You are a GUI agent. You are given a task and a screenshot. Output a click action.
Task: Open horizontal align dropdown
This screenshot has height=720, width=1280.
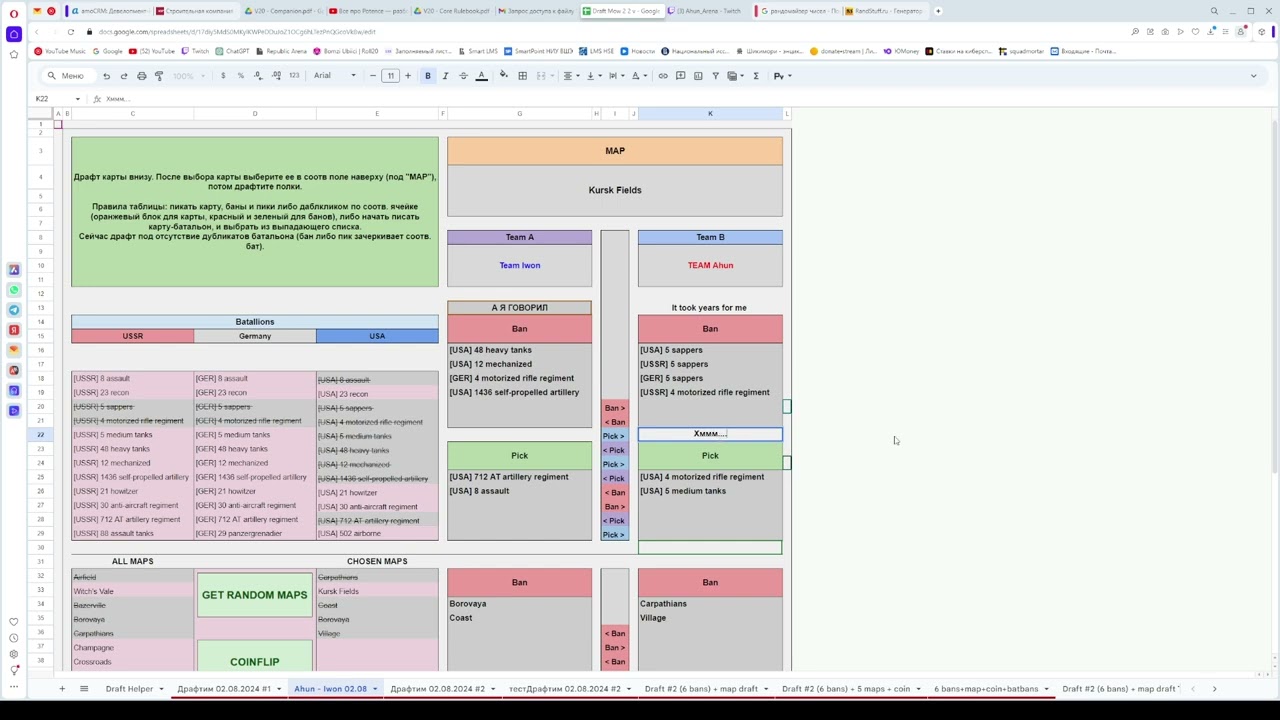click(570, 76)
